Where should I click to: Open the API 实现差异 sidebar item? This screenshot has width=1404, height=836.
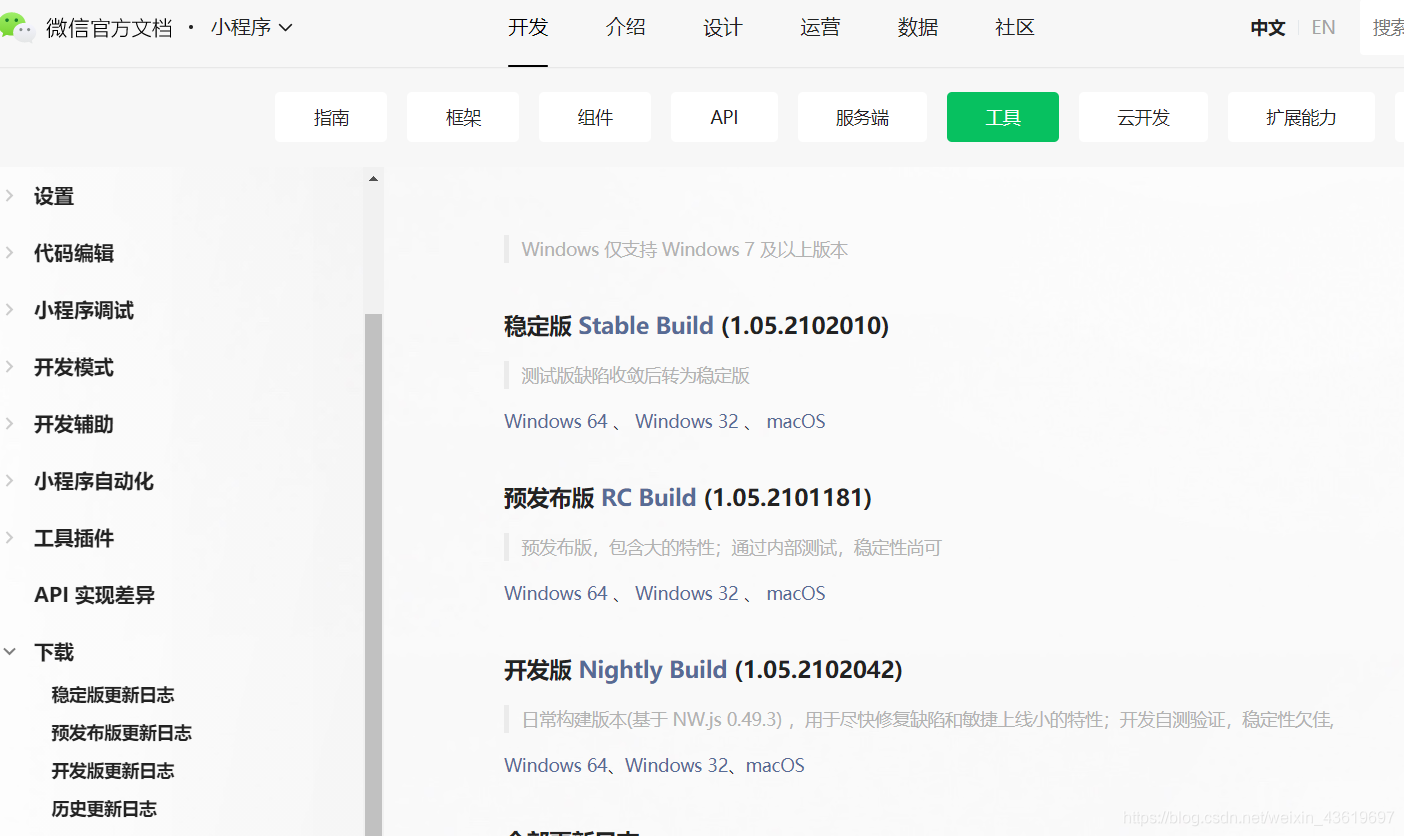[x=94, y=595]
